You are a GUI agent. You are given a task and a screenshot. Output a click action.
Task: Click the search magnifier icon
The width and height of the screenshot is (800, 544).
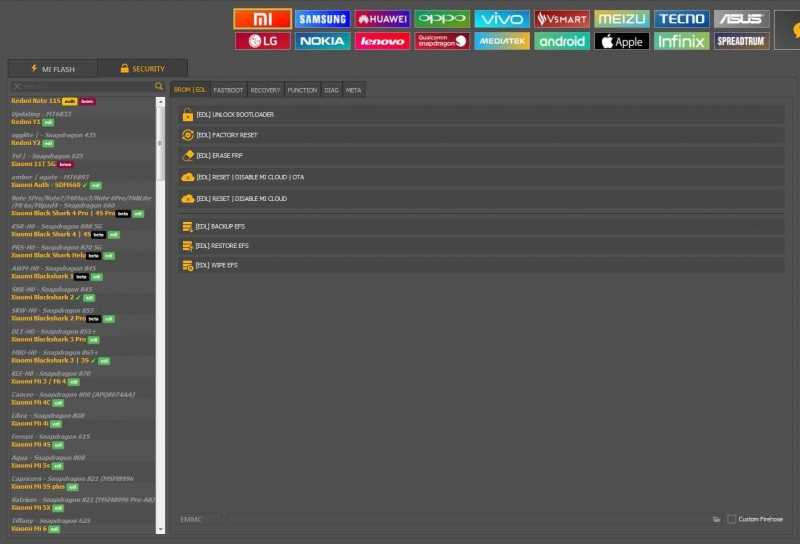[x=159, y=86]
